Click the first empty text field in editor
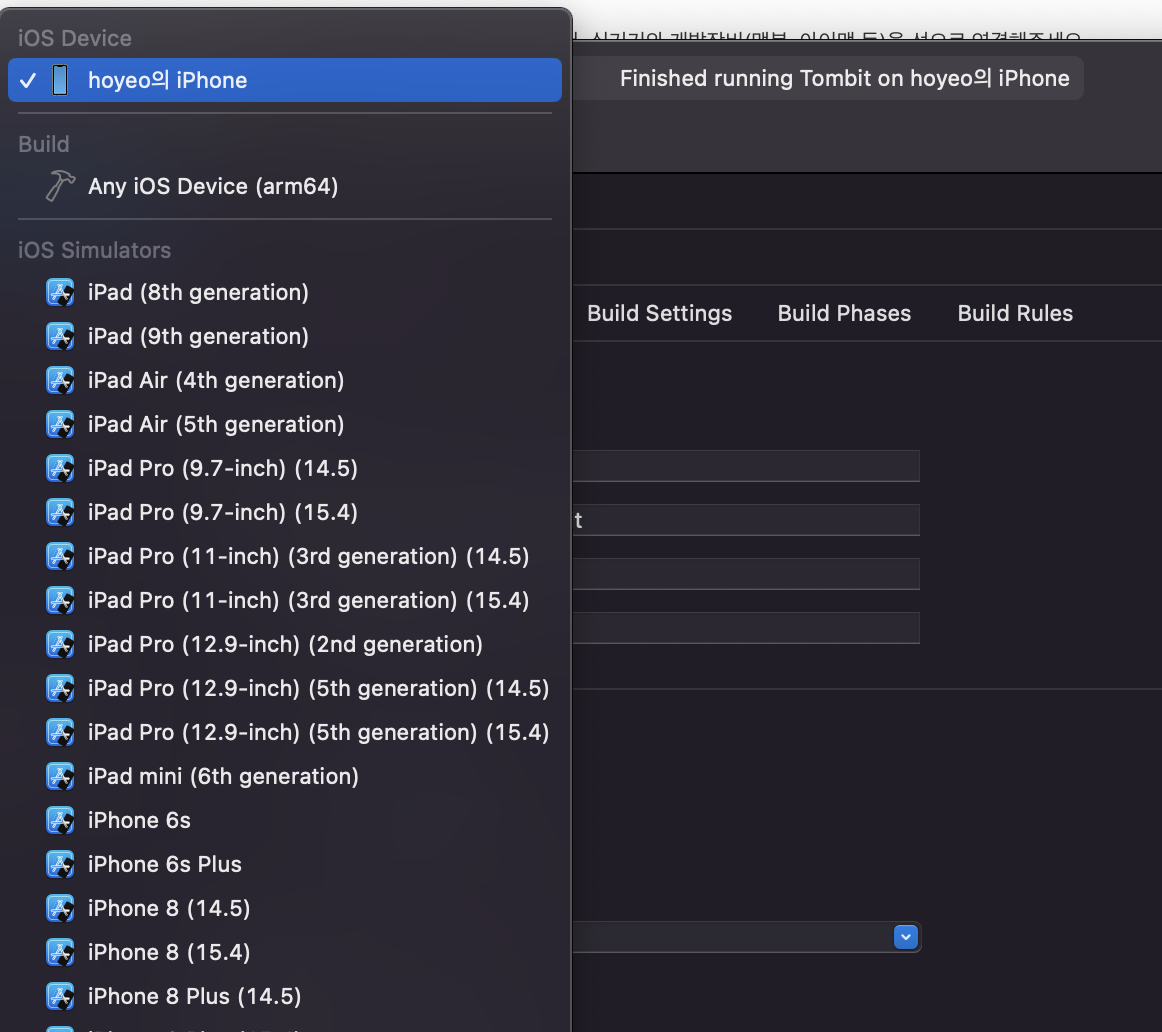 746,466
